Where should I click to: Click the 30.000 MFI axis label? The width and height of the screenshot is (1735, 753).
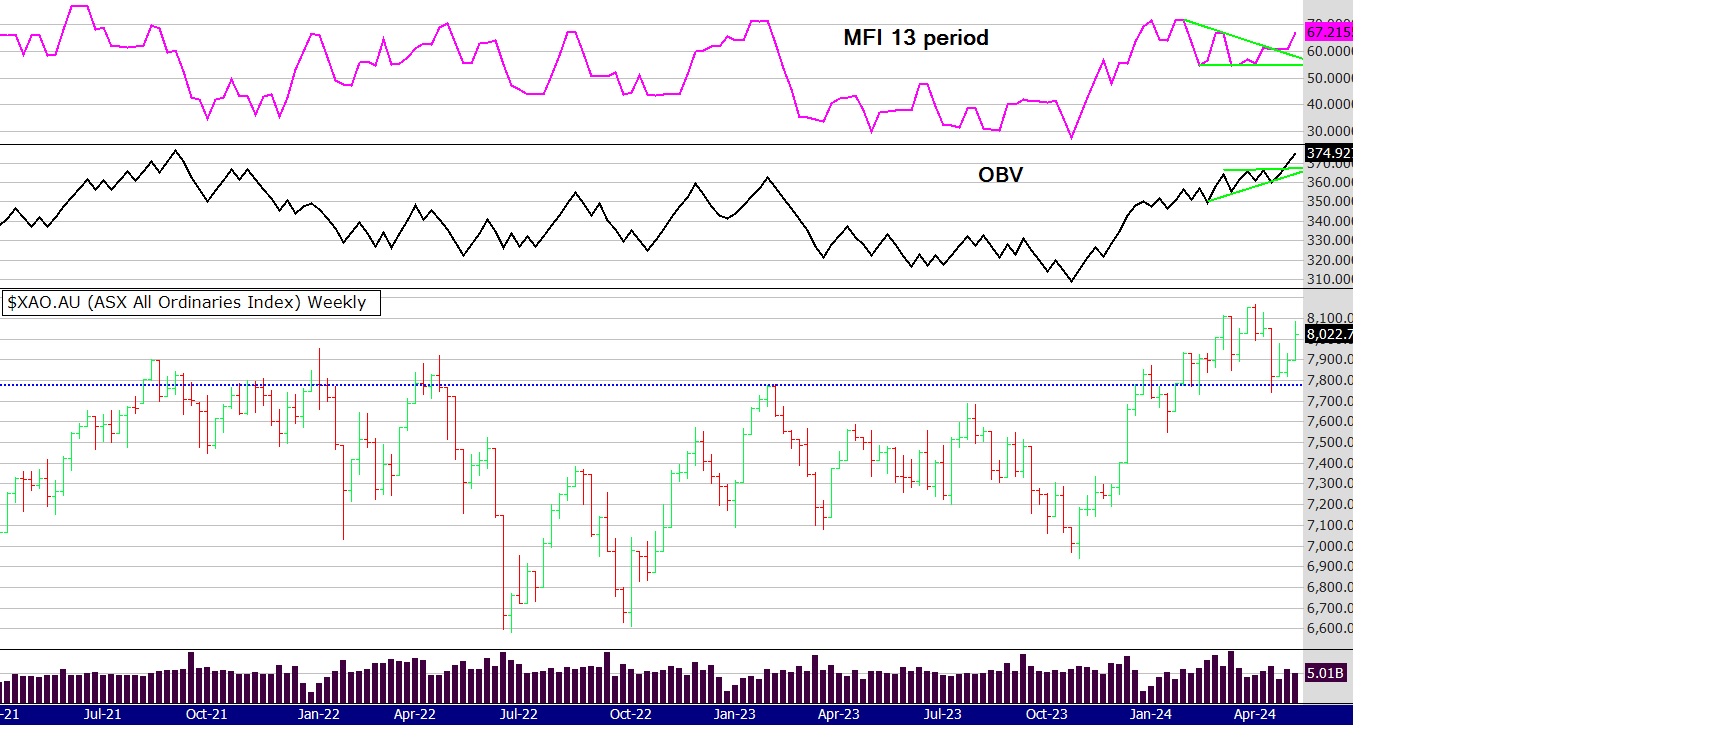[x=1330, y=131]
